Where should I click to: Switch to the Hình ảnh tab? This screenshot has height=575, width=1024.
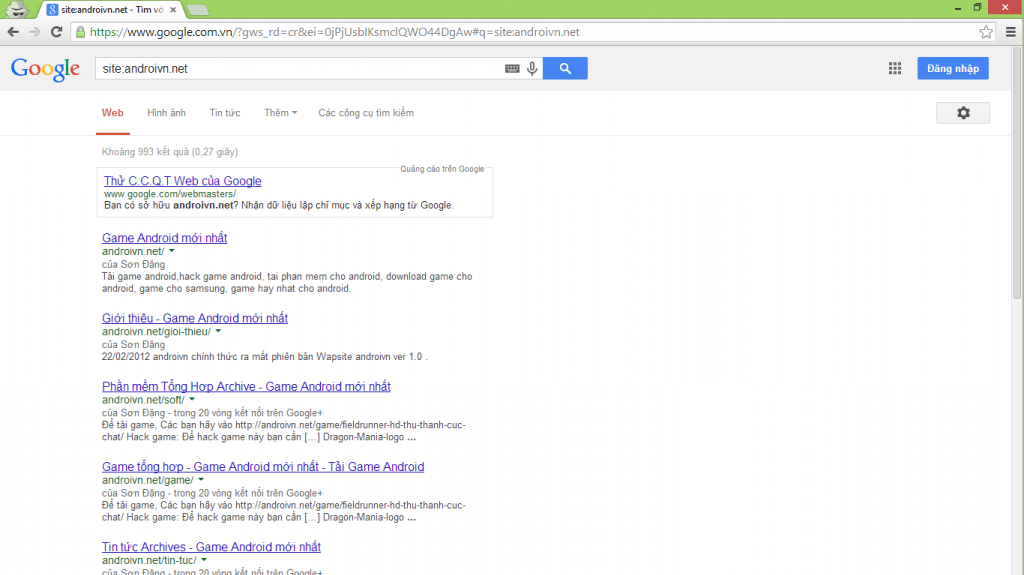pos(167,113)
